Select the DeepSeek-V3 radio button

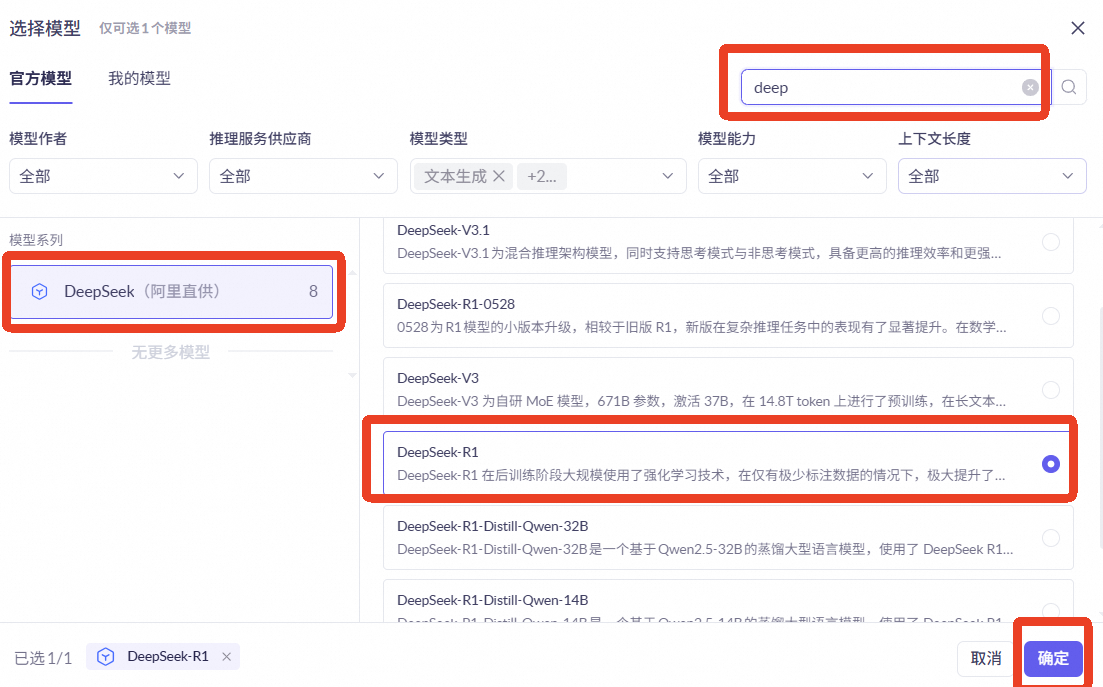point(1050,390)
